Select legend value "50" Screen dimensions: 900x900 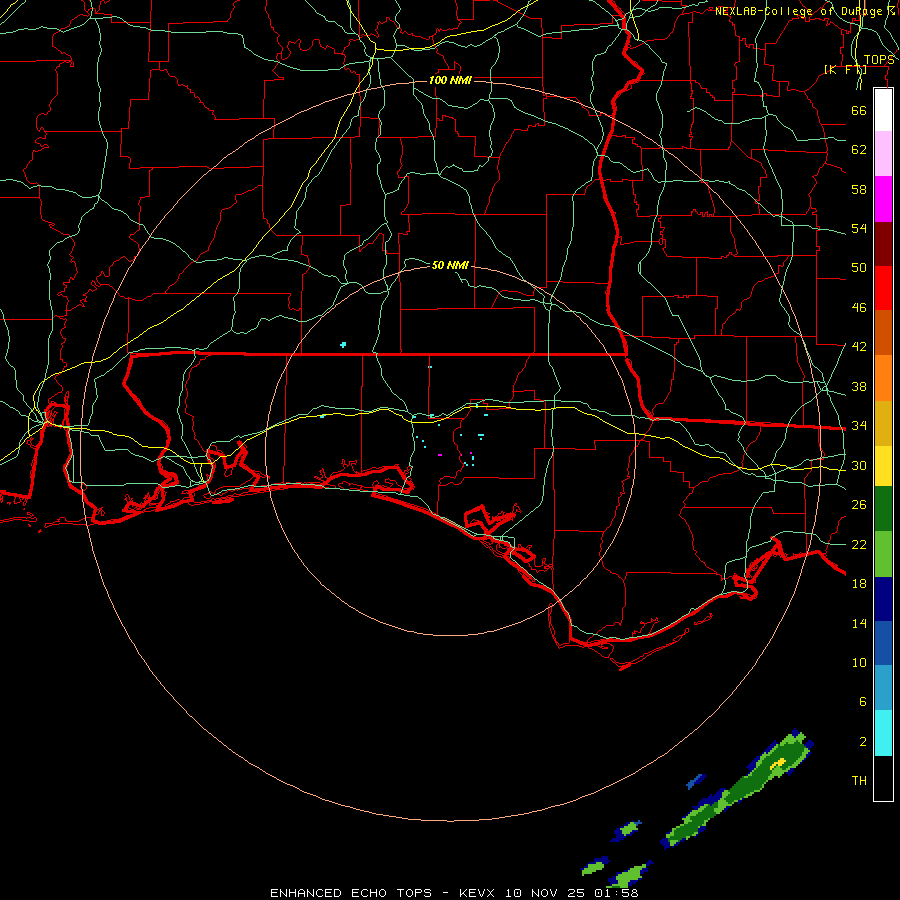click(x=859, y=268)
